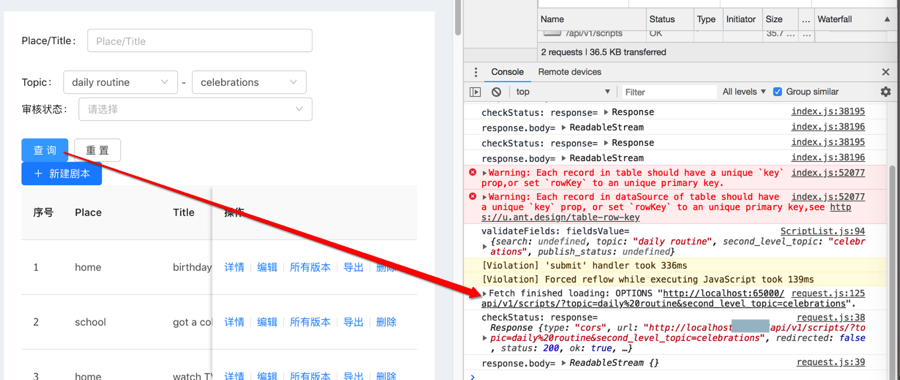This screenshot has height=380, width=900.
Task: Click the console prompt caret at bottom
Action: tap(472, 377)
